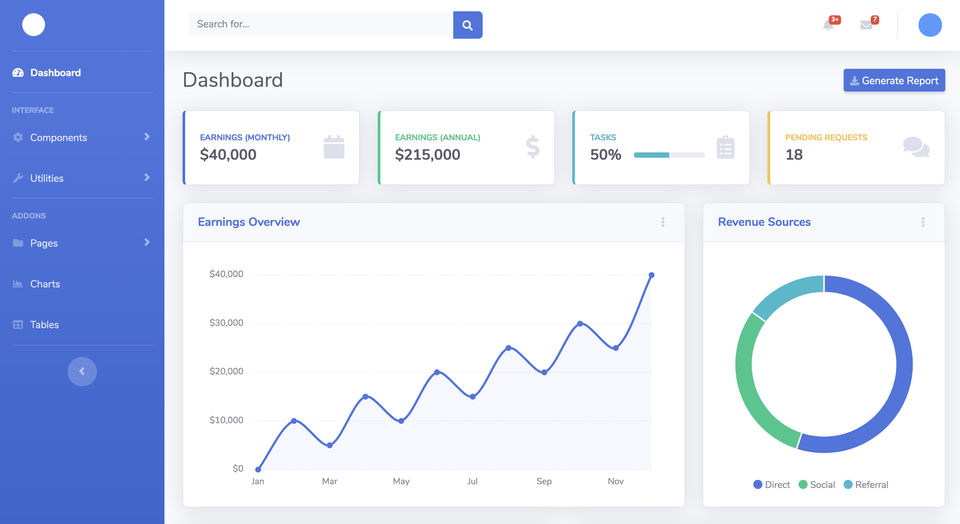Open the messages envelope icon
960x524 pixels.
[x=866, y=25]
